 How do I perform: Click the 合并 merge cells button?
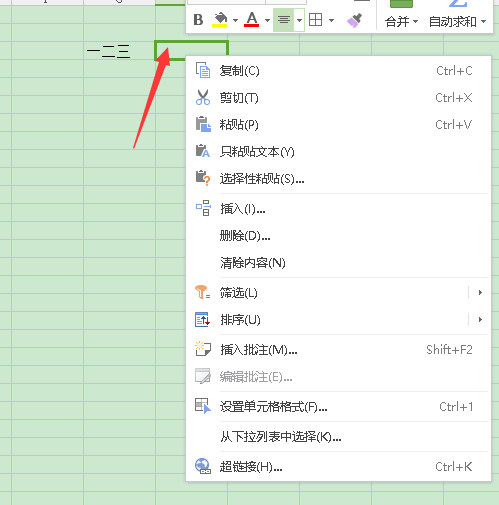pos(397,21)
